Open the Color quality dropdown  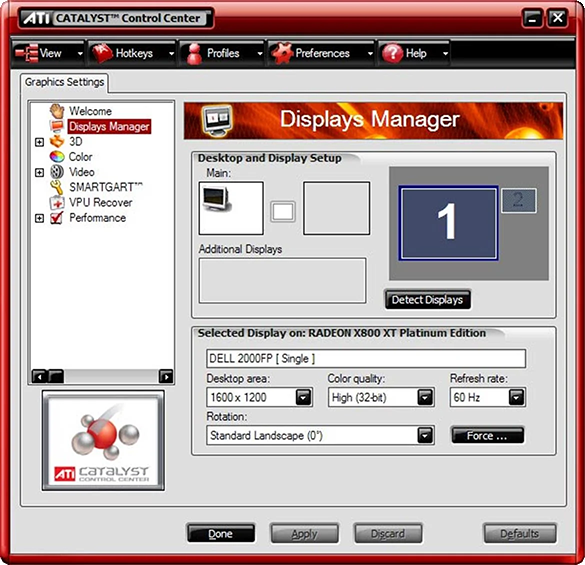click(425, 397)
